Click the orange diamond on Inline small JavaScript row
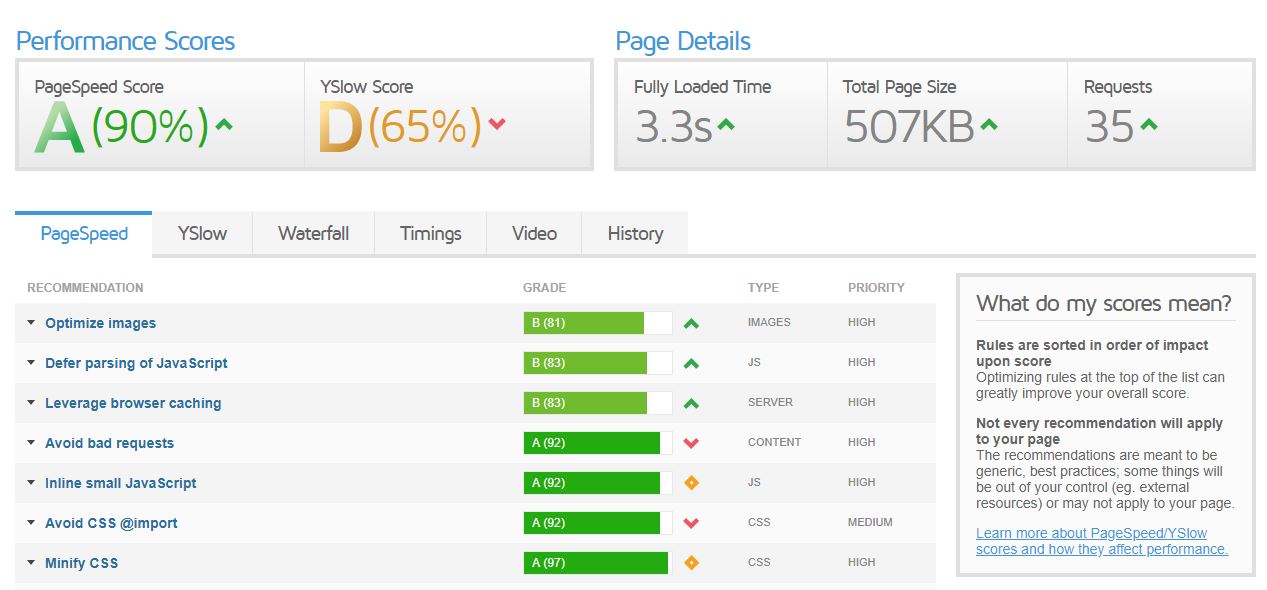The height and width of the screenshot is (590, 1267). (693, 482)
